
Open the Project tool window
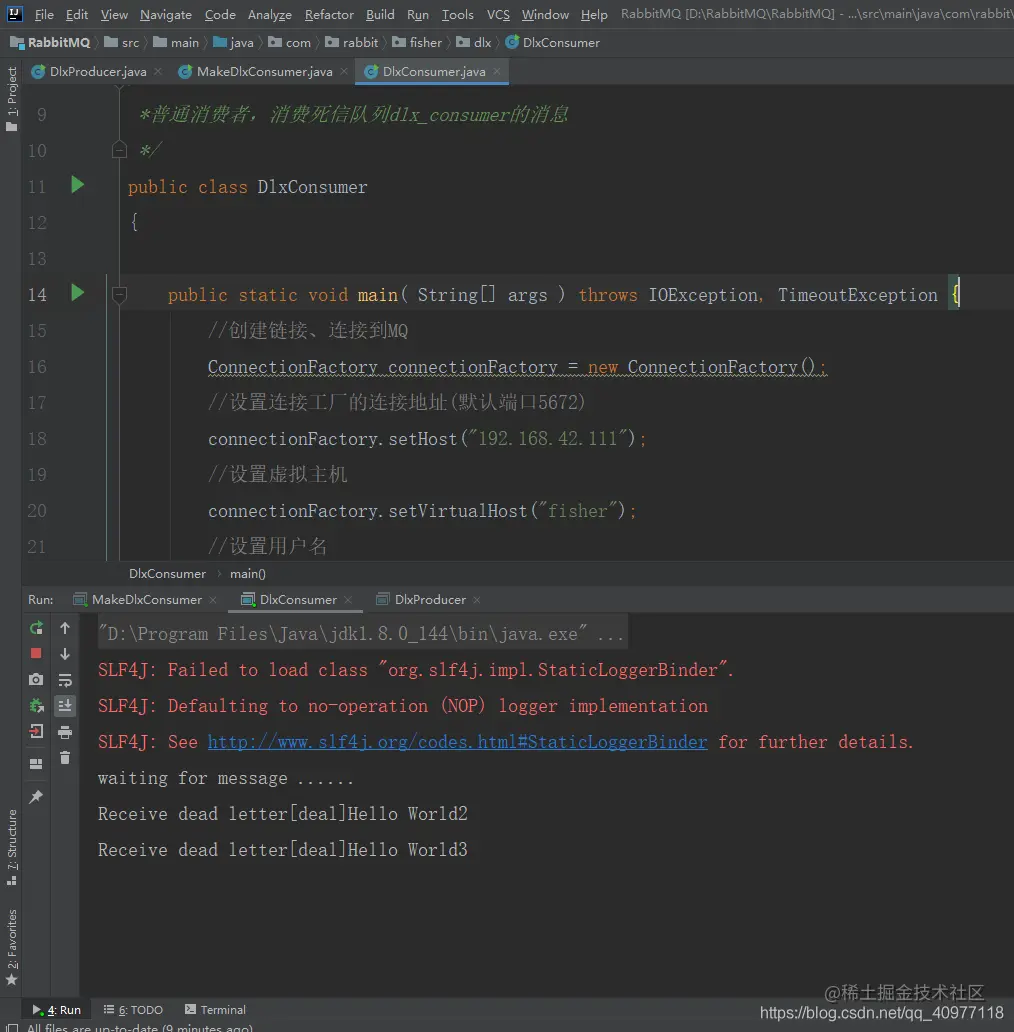tap(11, 99)
